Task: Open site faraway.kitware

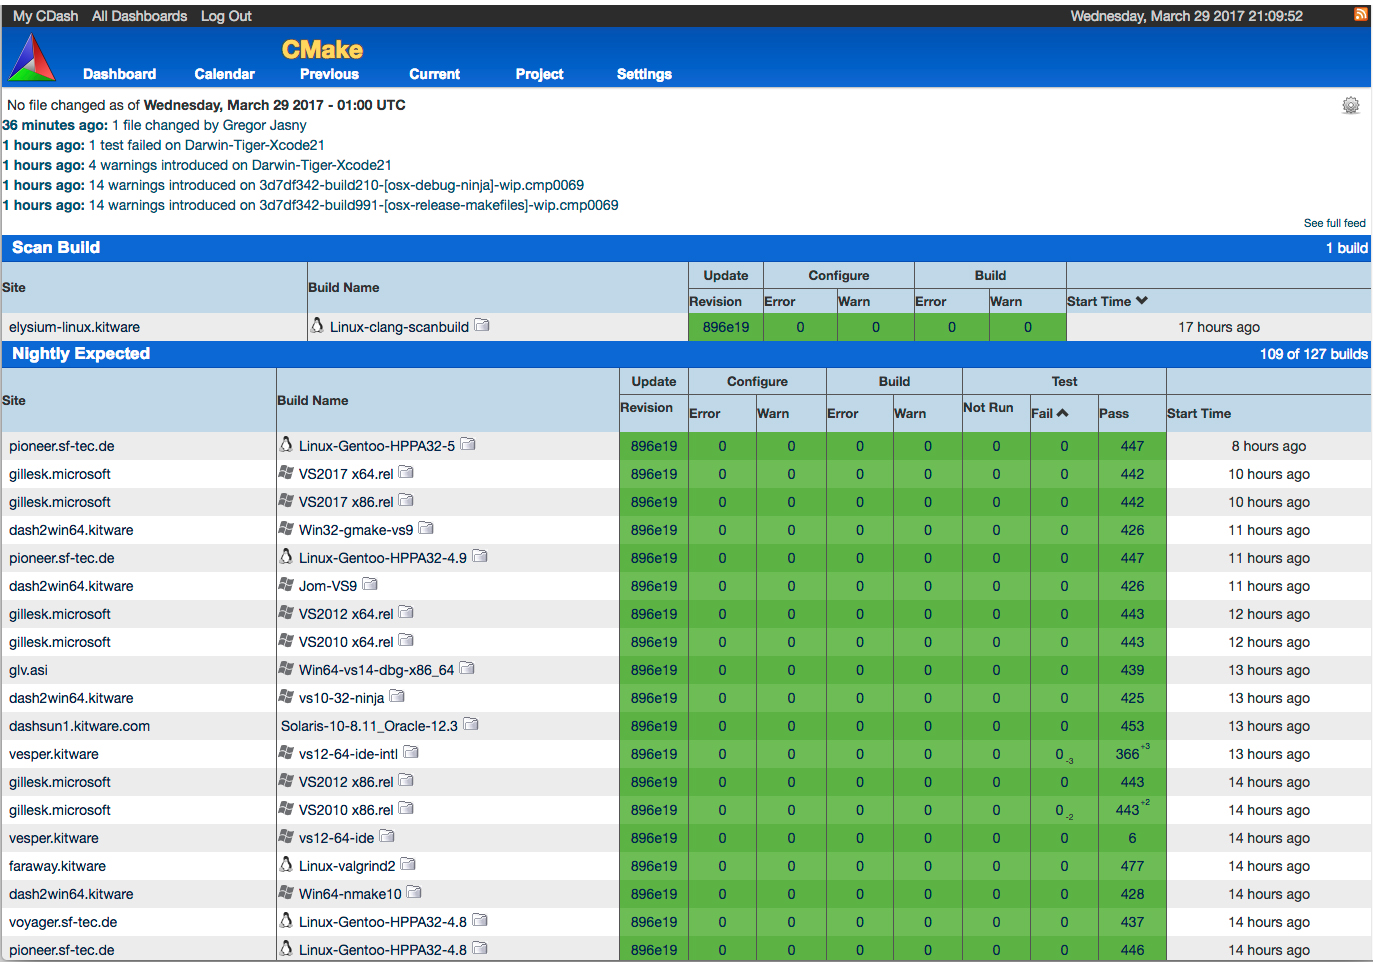Action: 58,866
